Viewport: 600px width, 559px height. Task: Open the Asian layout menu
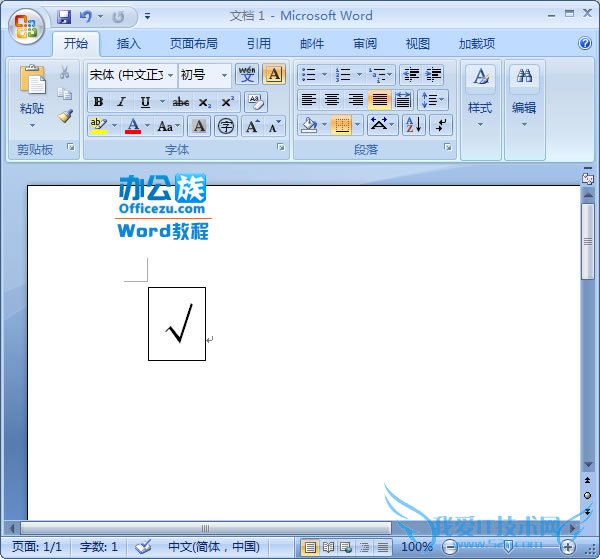pyautogui.click(x=382, y=125)
